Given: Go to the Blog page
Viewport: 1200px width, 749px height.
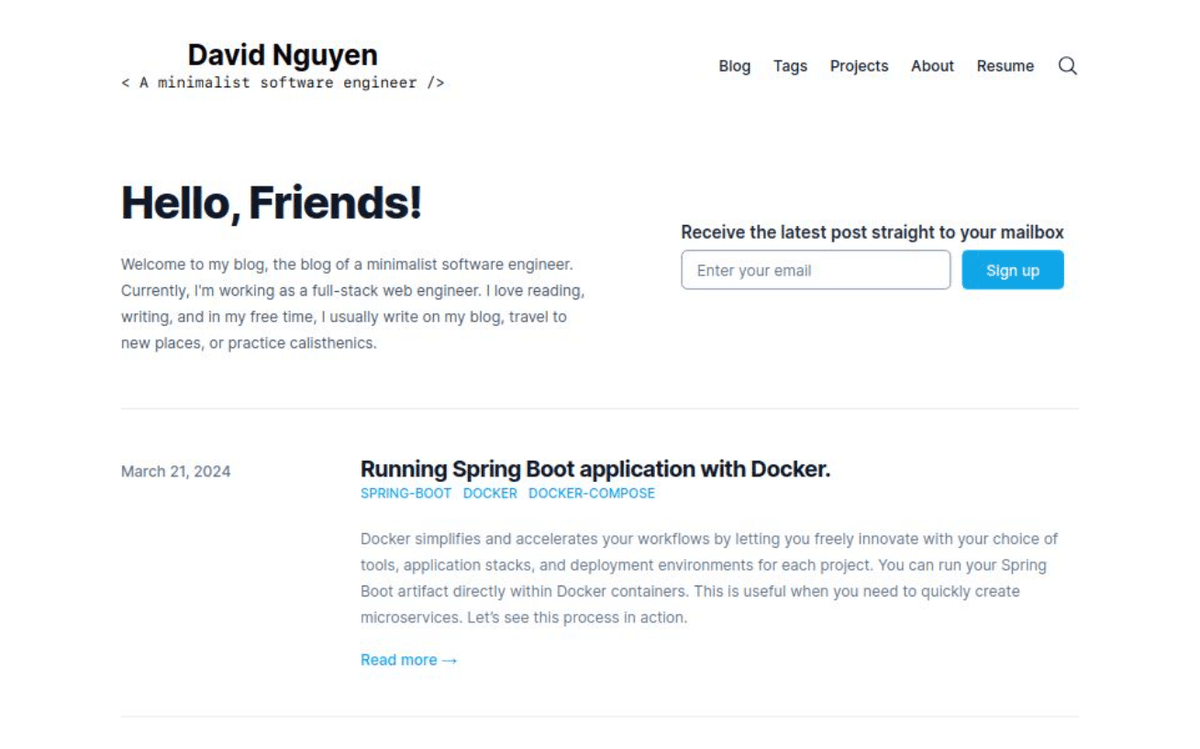Looking at the screenshot, I should [x=734, y=66].
